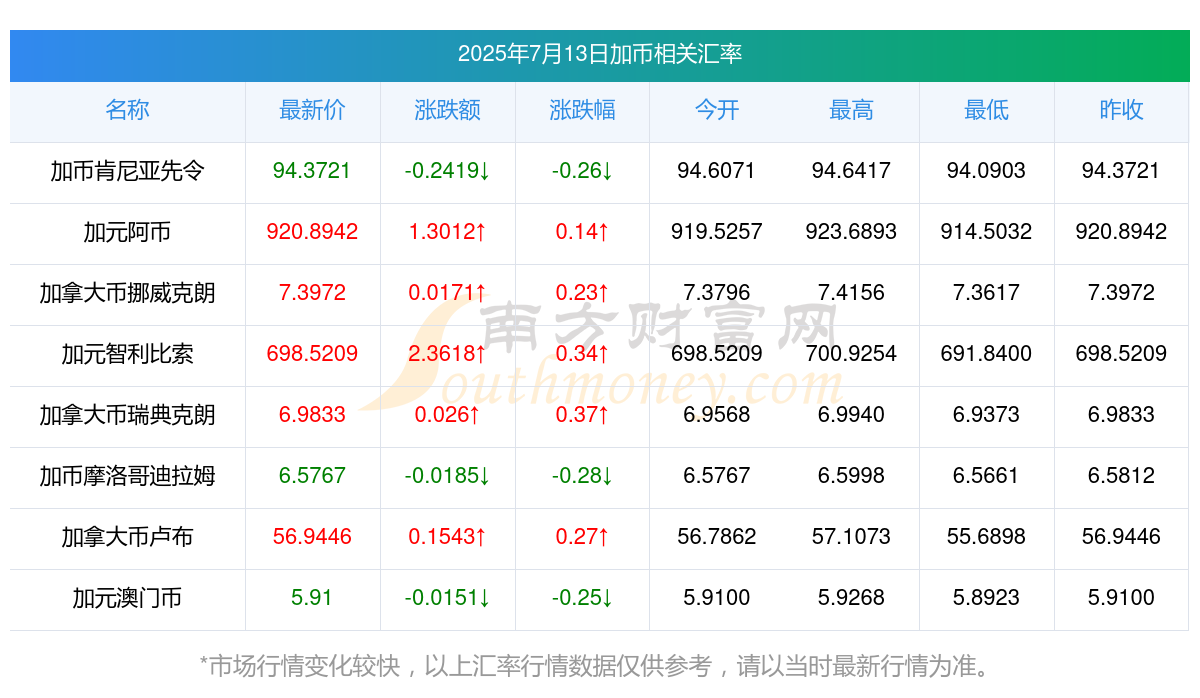The height and width of the screenshot is (698, 1200).
Task: Select the 最低 column header
Action: coord(986,110)
